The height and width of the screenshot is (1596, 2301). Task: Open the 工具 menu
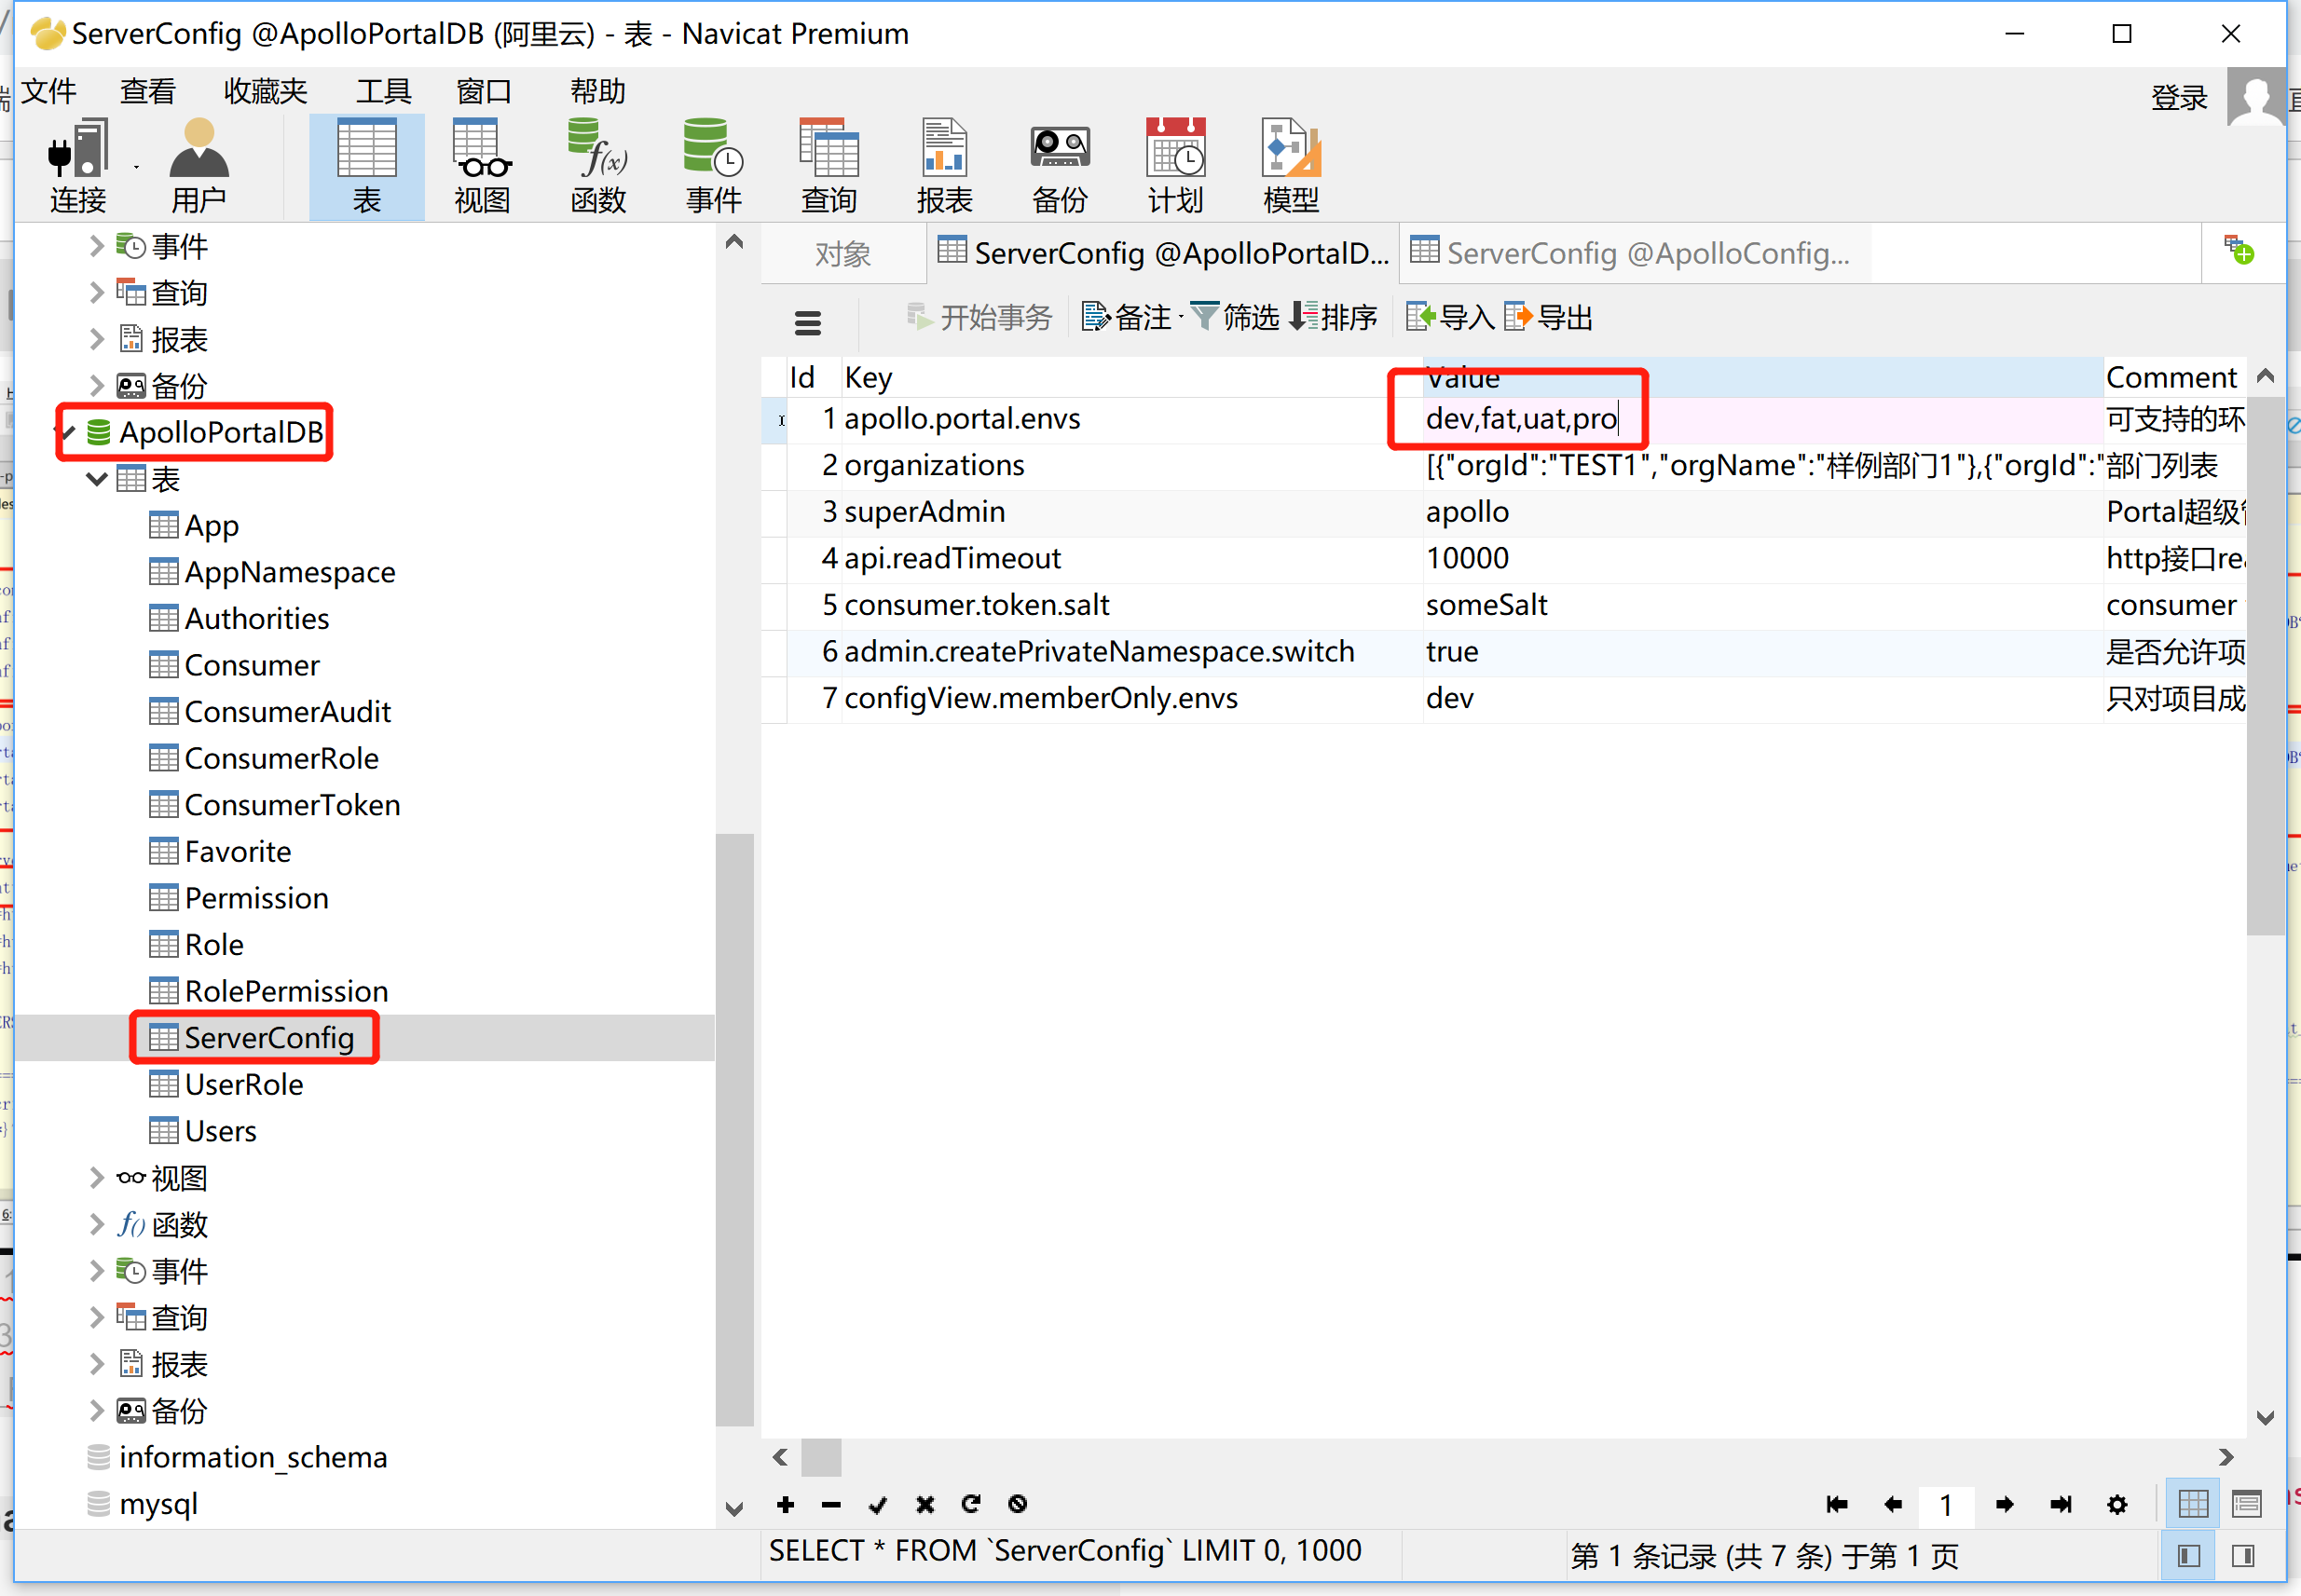click(x=383, y=91)
